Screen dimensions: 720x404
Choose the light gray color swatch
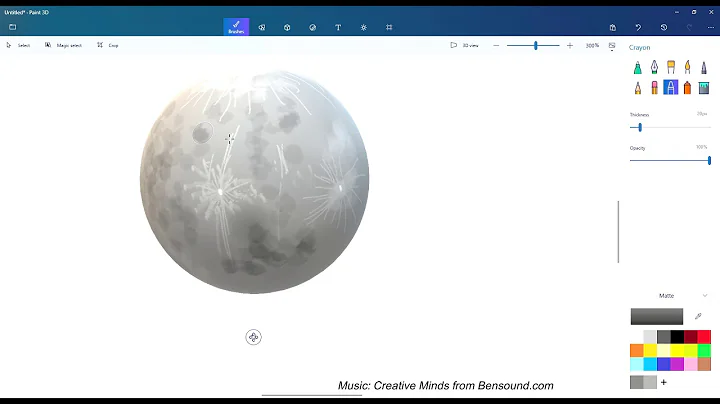[650, 337]
